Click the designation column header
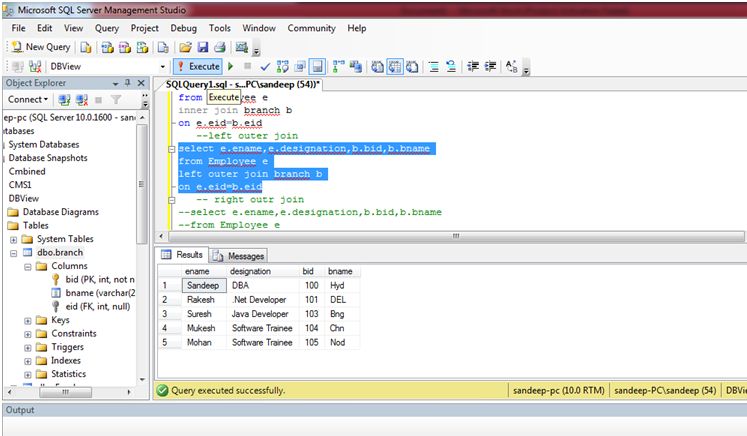The image size is (747, 436). click(250, 271)
